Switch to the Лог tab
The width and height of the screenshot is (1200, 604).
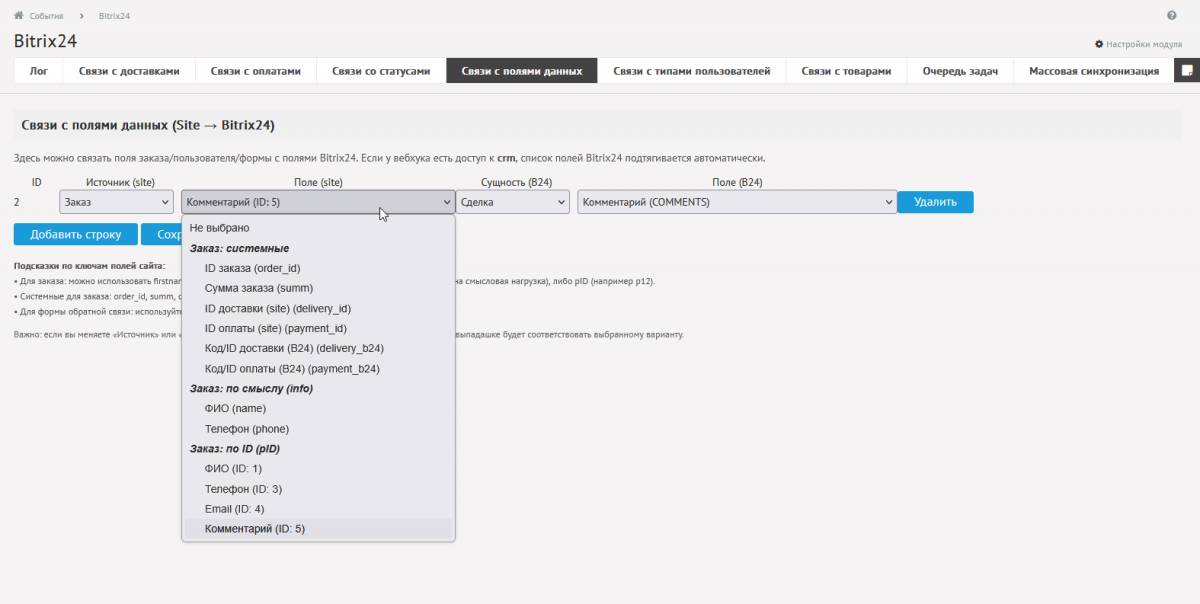point(39,71)
